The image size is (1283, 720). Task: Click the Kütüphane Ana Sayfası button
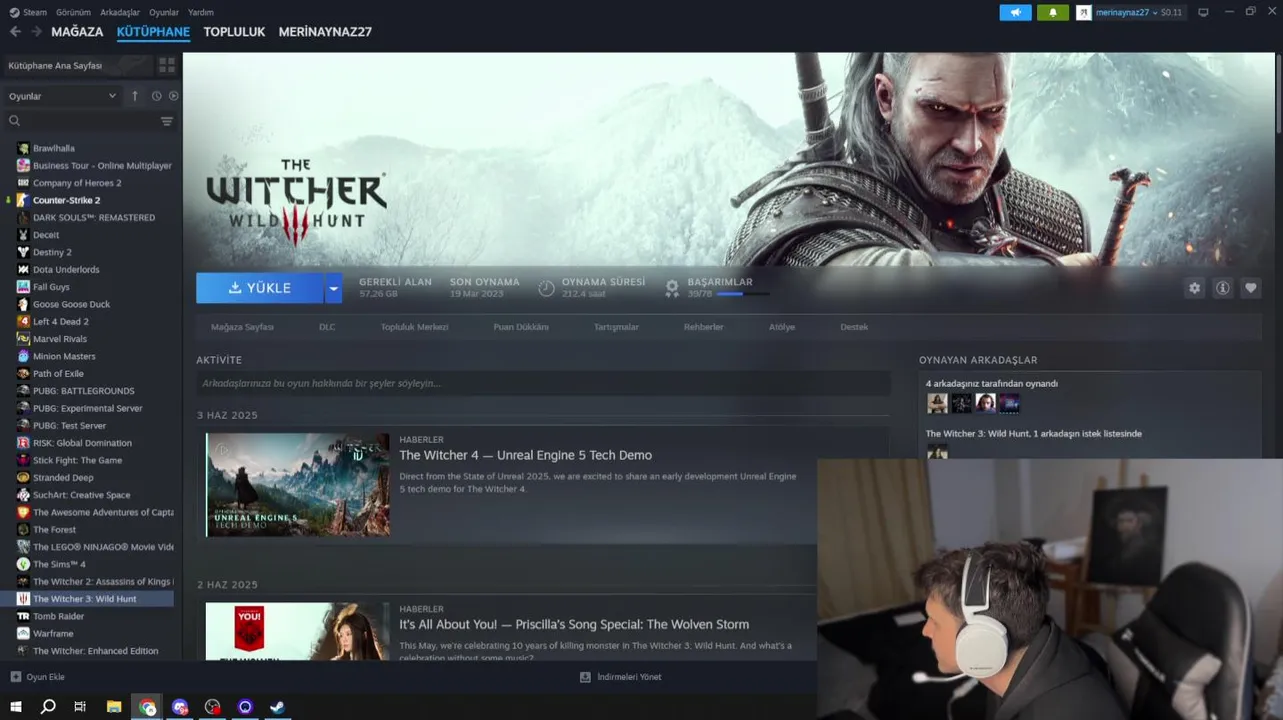(77, 65)
